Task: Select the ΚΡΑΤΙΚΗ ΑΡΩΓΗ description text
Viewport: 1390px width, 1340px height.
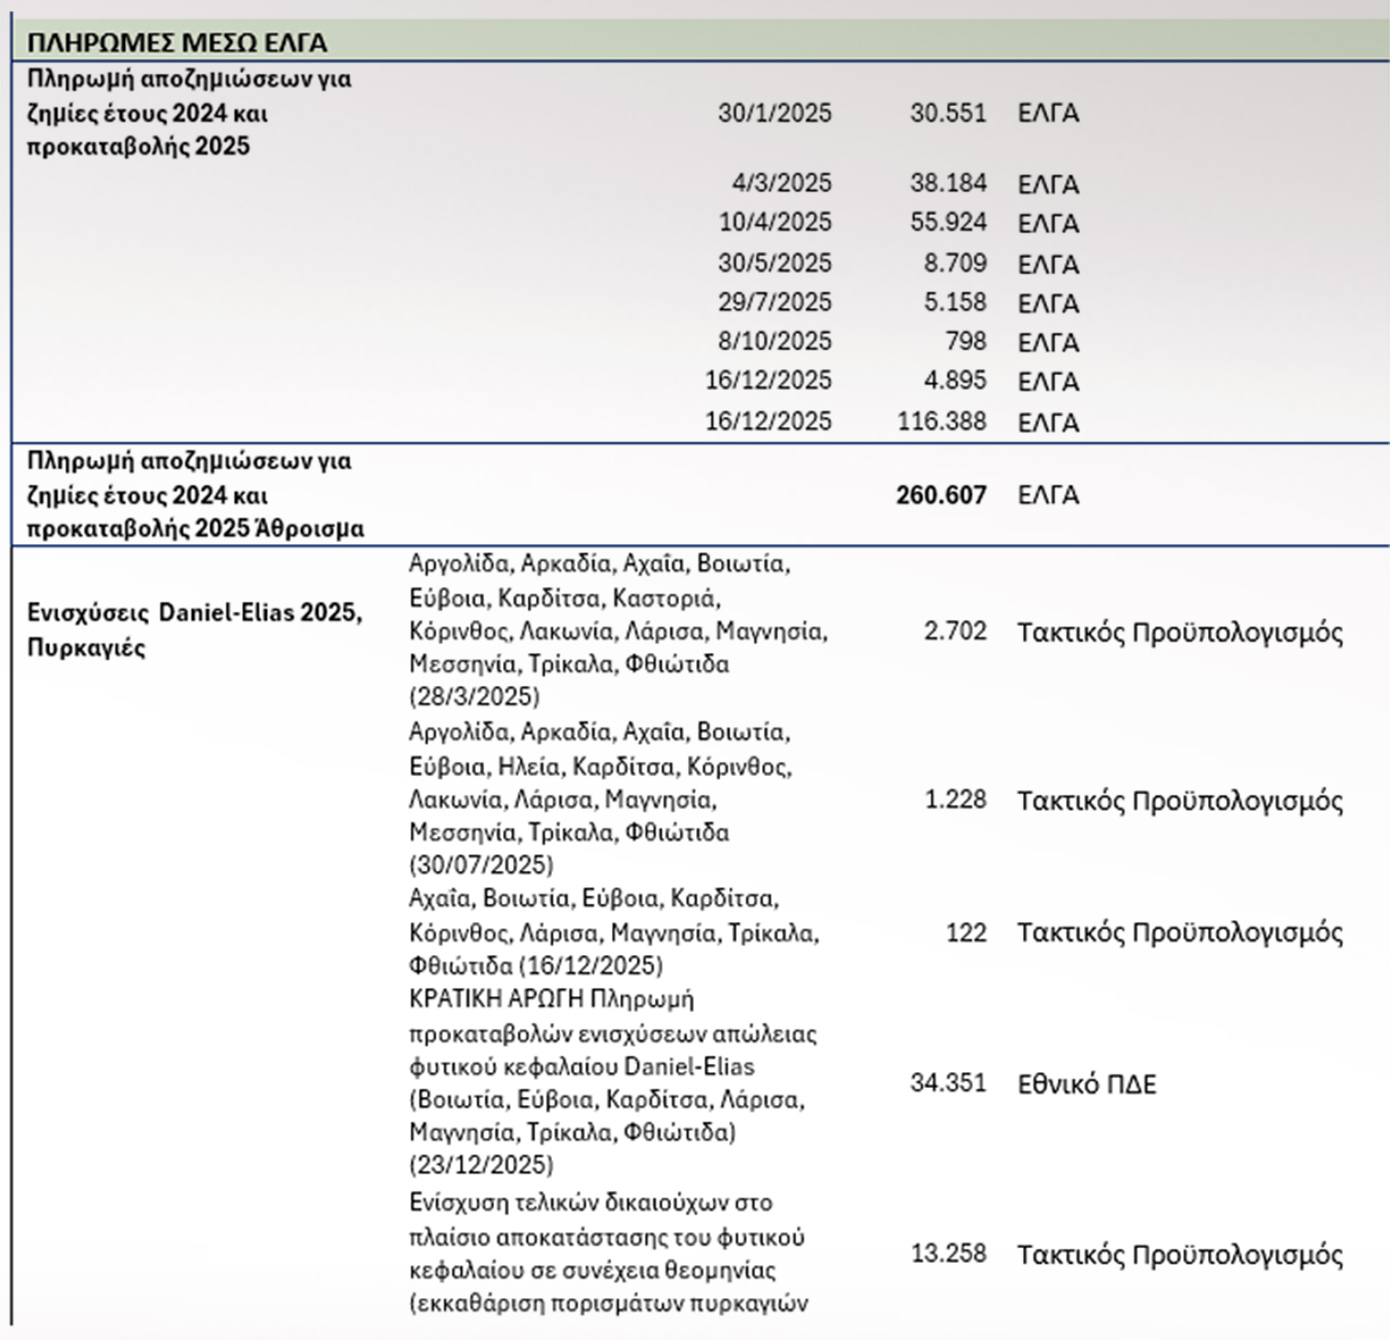Action: pyautogui.click(x=612, y=1082)
